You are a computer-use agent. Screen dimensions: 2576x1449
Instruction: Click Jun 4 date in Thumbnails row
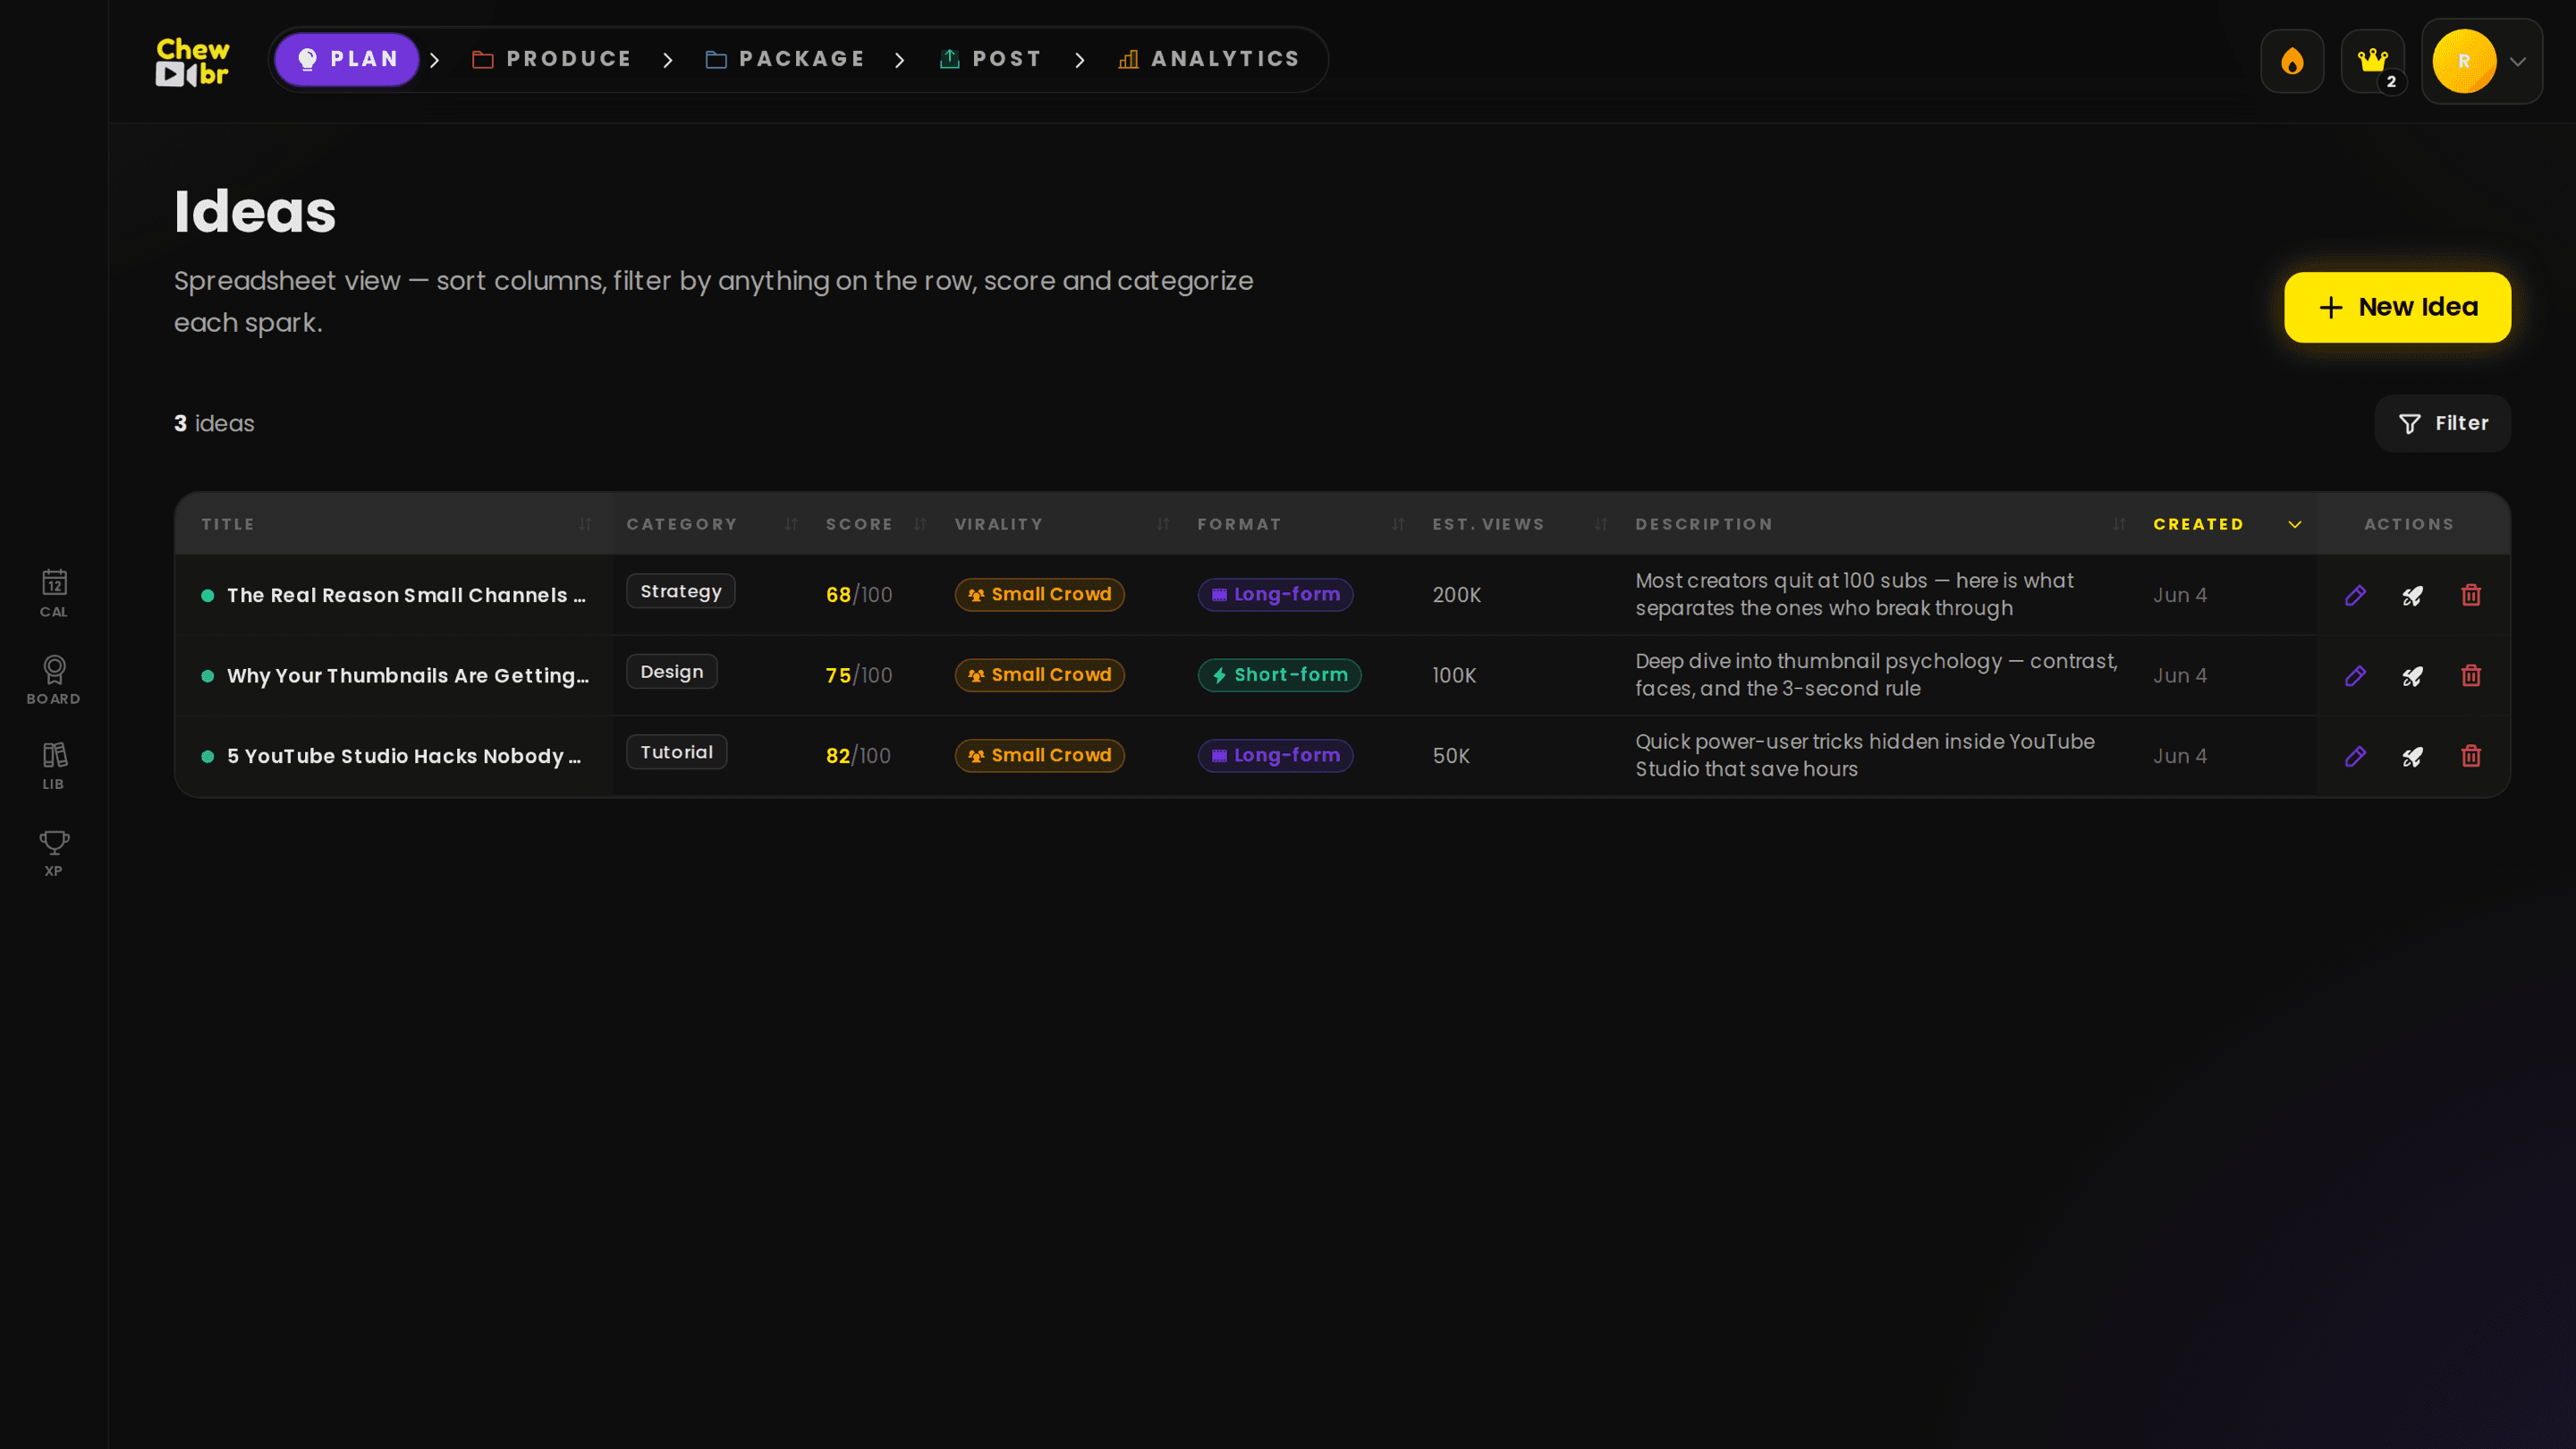point(2180,676)
